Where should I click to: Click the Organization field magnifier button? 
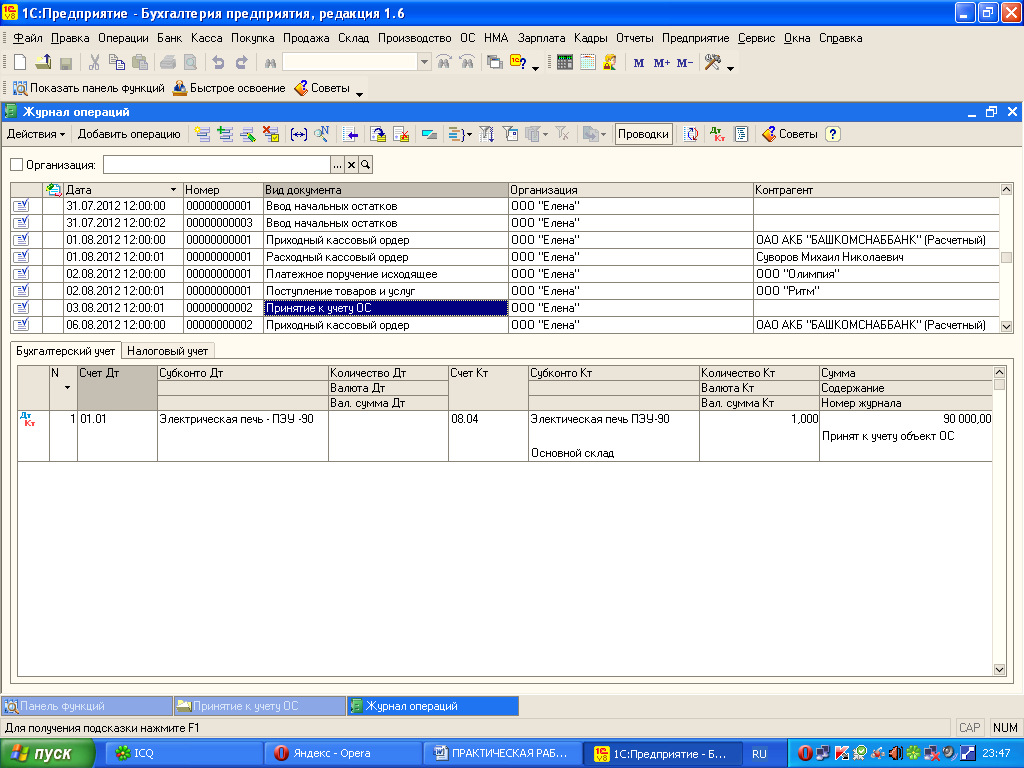tap(365, 165)
